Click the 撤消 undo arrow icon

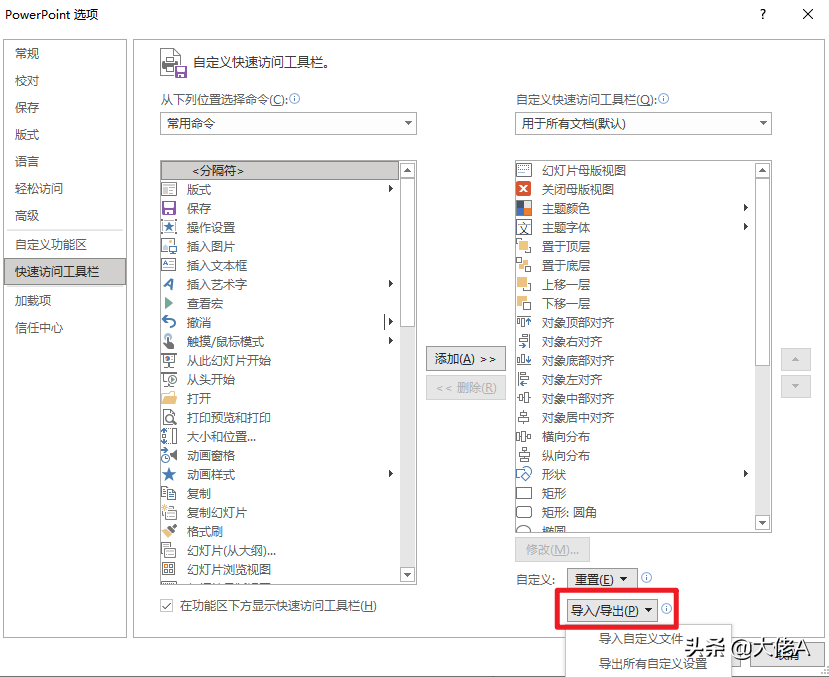169,322
